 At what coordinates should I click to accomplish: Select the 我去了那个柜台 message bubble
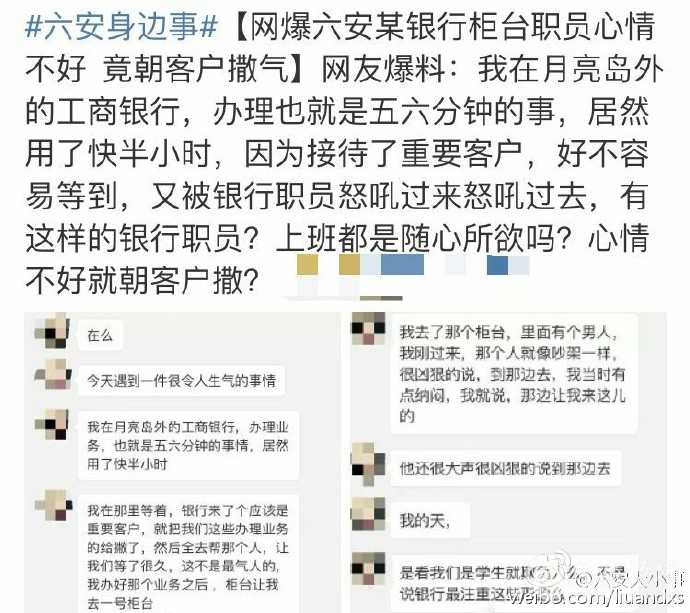click(514, 374)
